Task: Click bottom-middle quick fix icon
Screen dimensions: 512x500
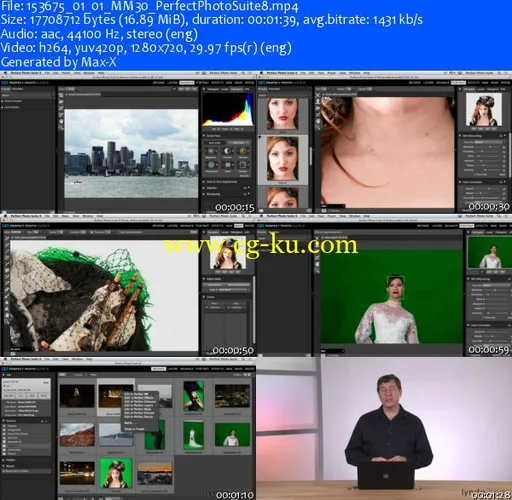Action: click(227, 165)
